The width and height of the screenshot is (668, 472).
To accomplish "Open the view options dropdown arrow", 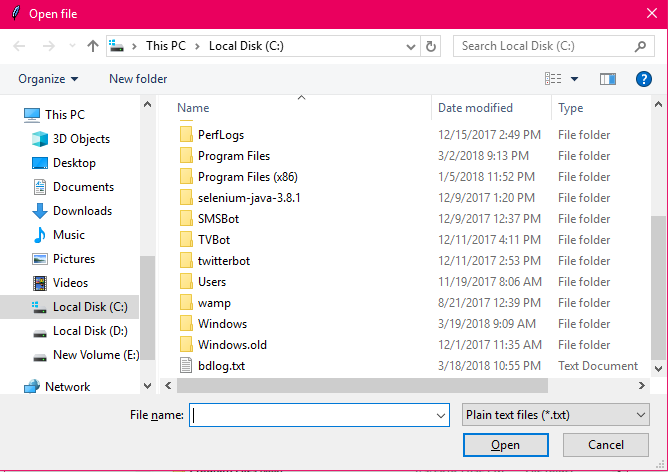I will (x=574, y=79).
